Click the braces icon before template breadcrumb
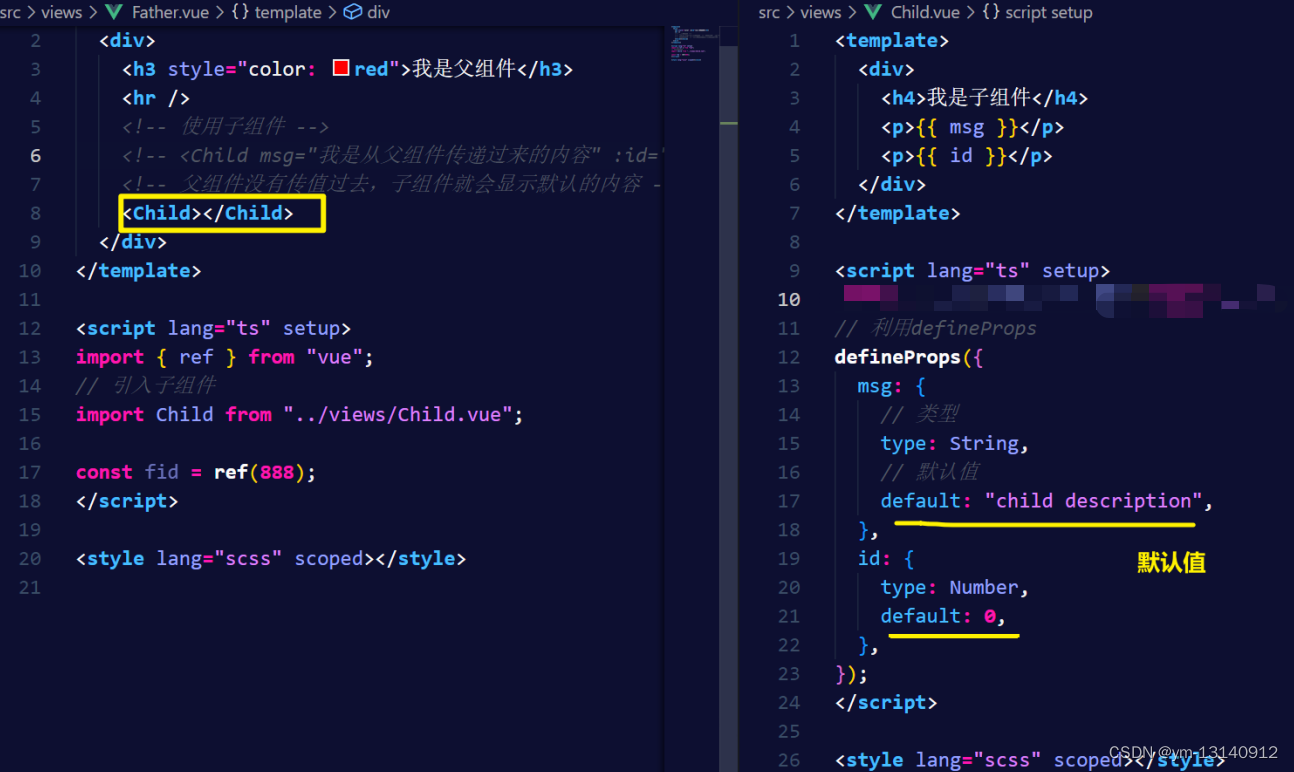 239,12
